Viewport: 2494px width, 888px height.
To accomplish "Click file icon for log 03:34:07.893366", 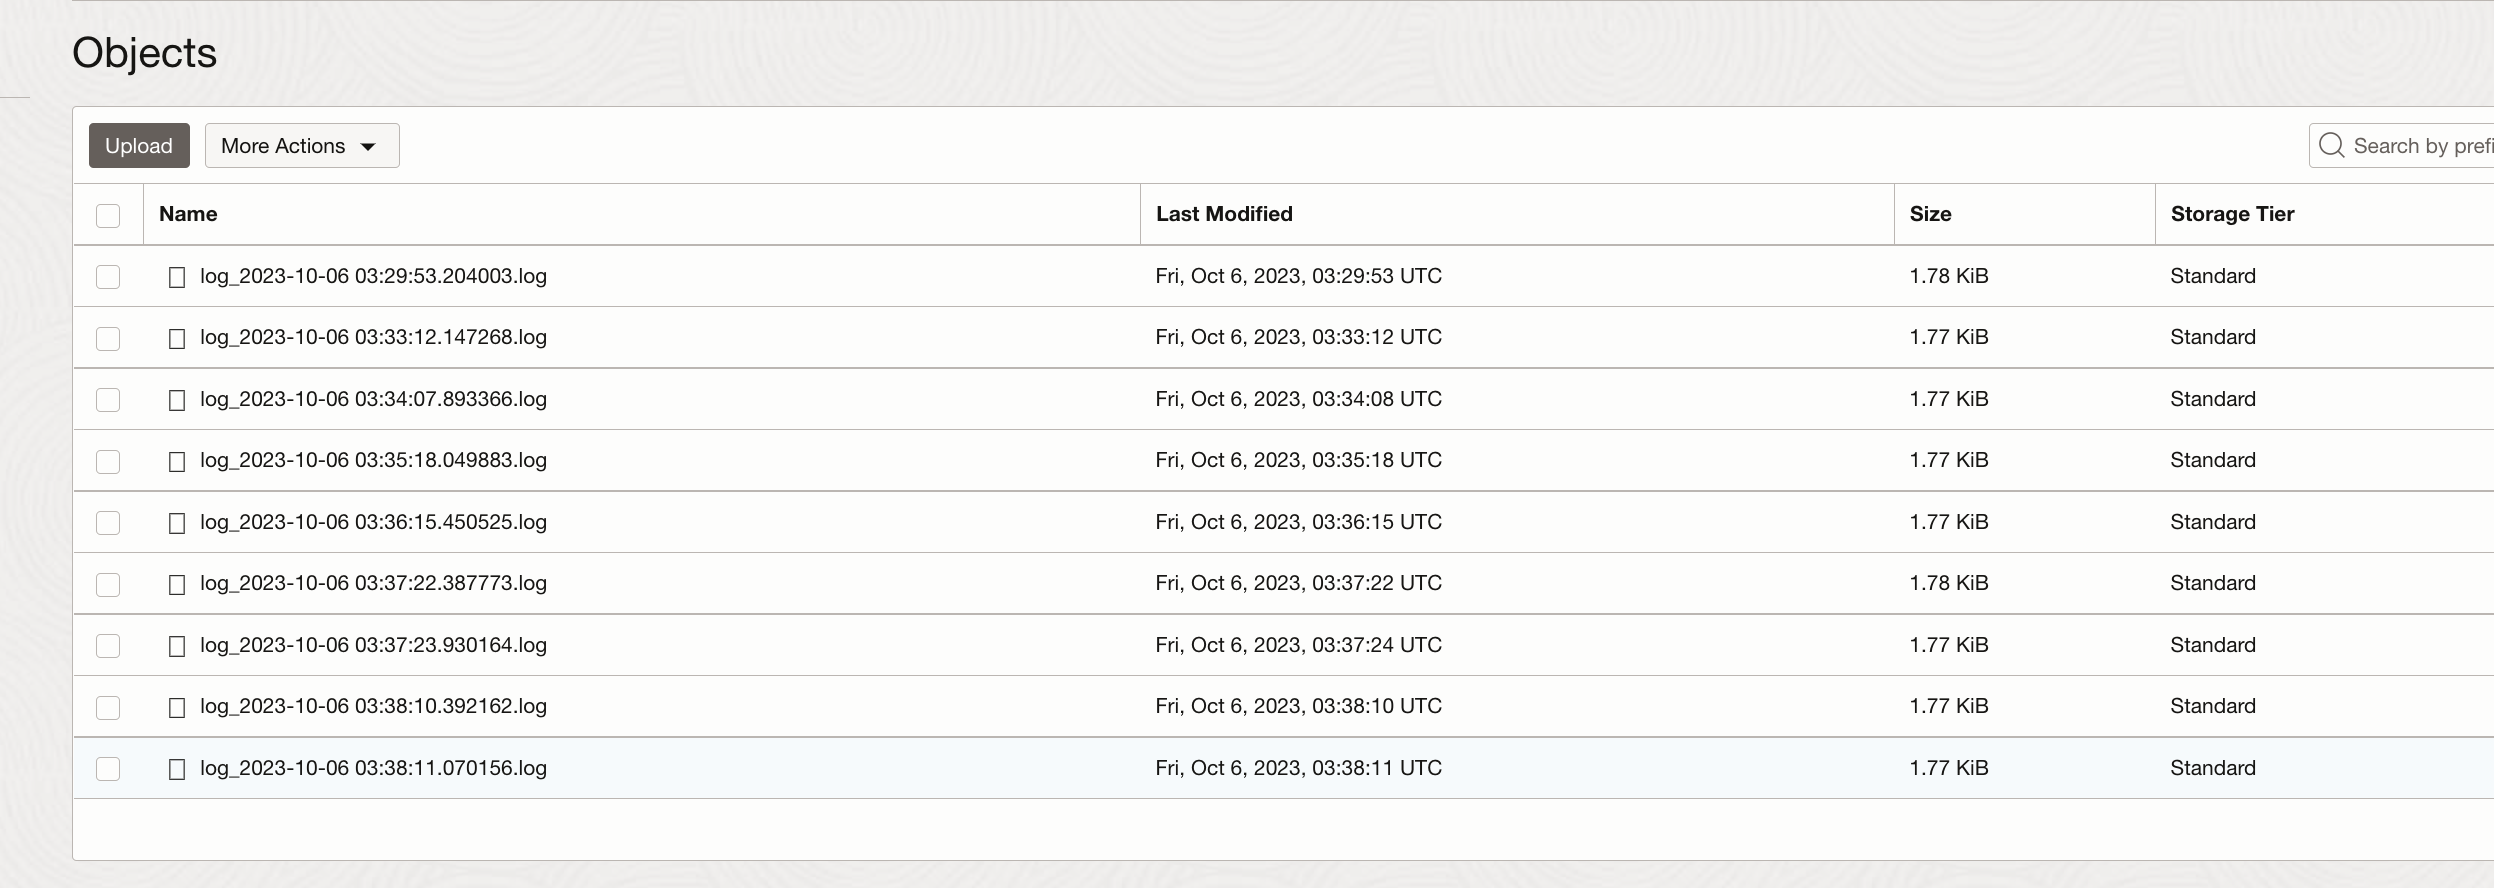I will tap(177, 400).
